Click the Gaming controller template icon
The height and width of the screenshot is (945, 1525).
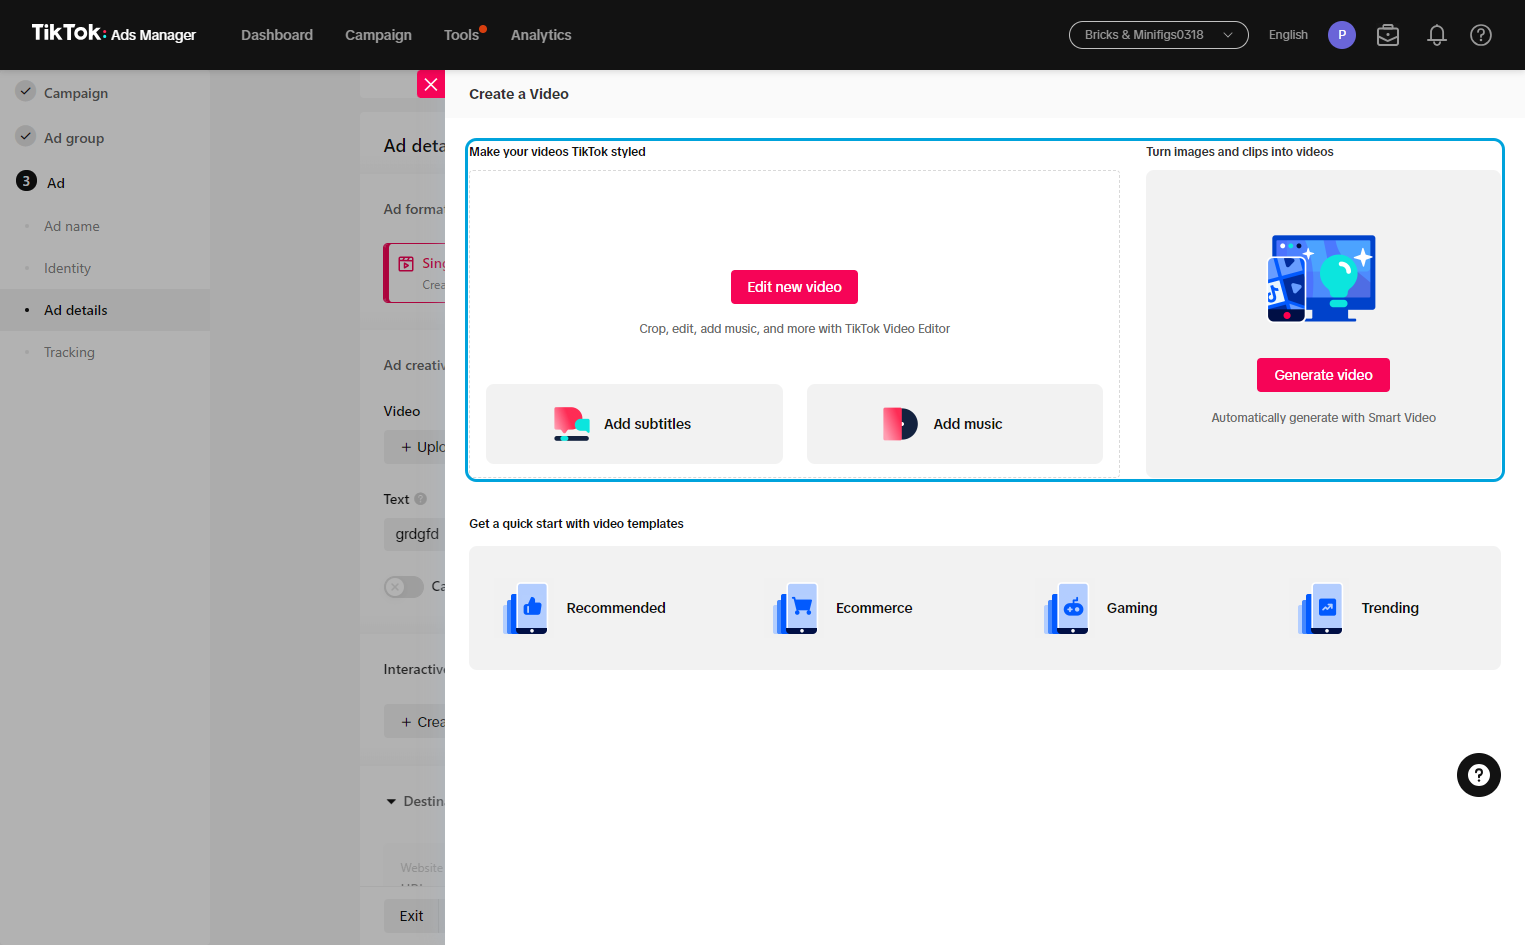(x=1066, y=608)
